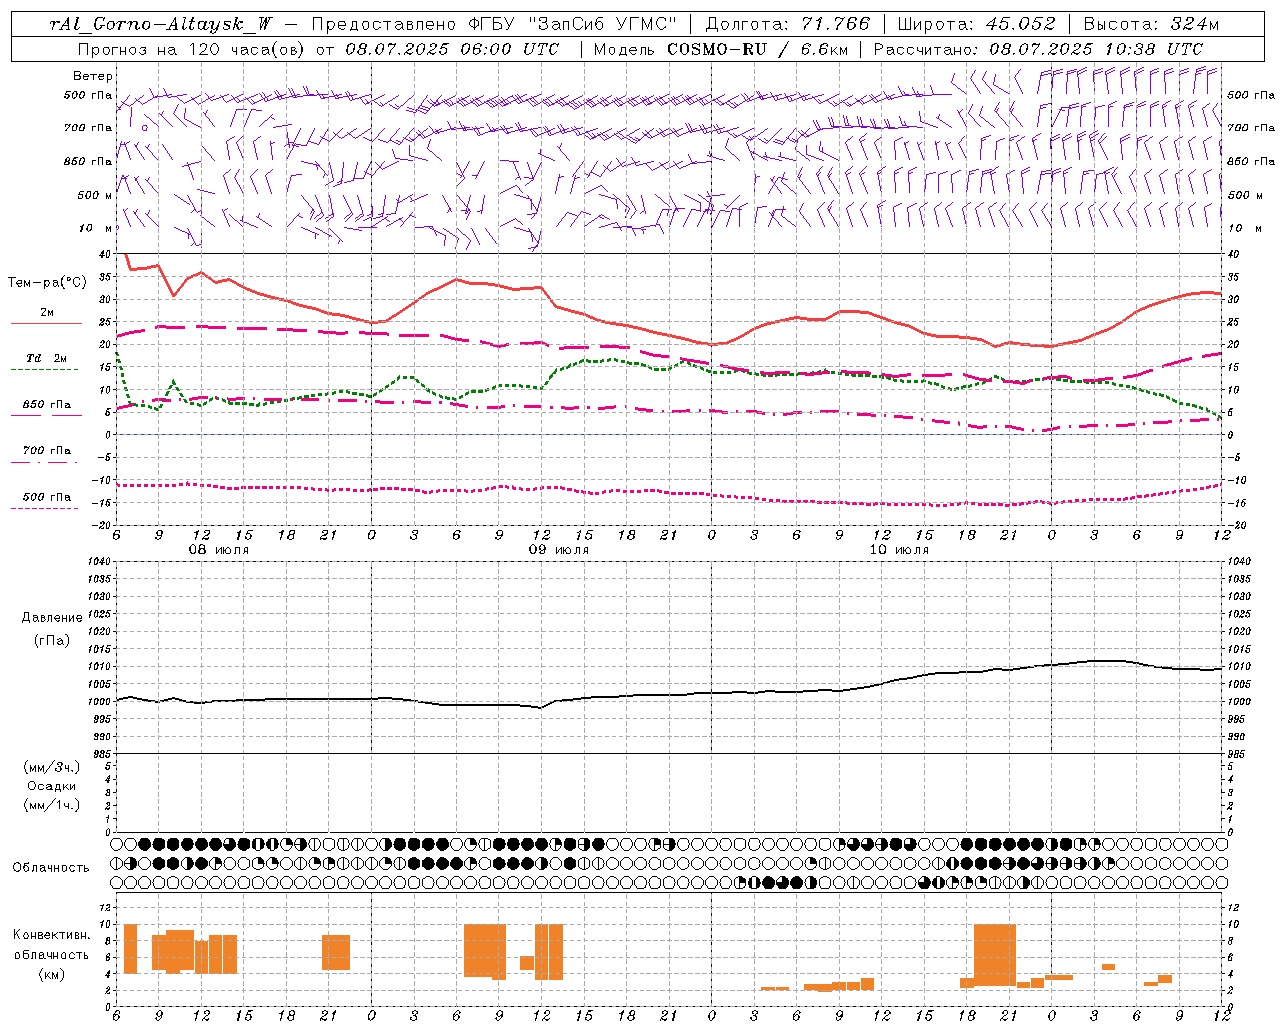Click the 700 гПа temperature legend entry
This screenshot has height=1024, width=1280.
47,451
